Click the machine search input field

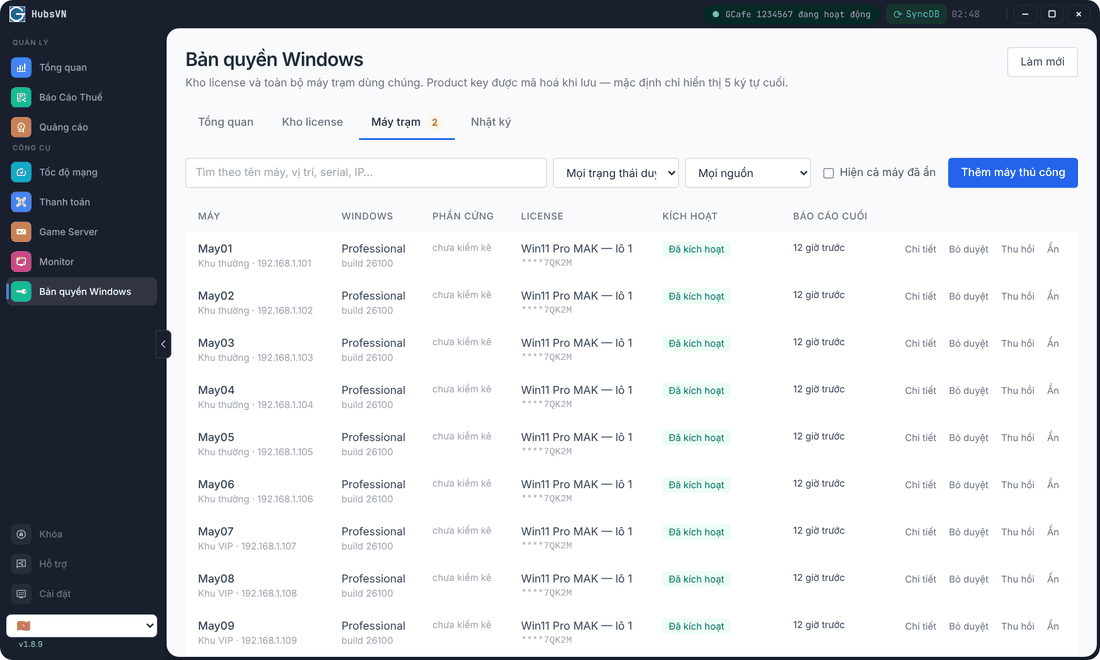pyautogui.click(x=365, y=173)
